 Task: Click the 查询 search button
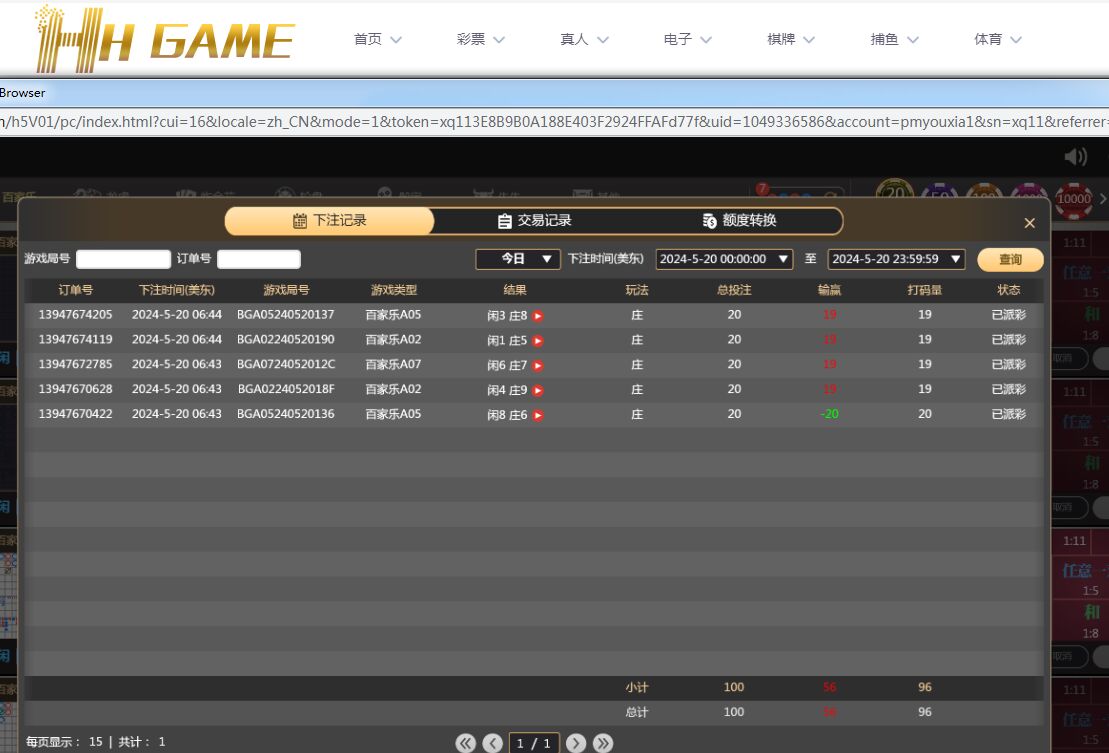click(1010, 260)
